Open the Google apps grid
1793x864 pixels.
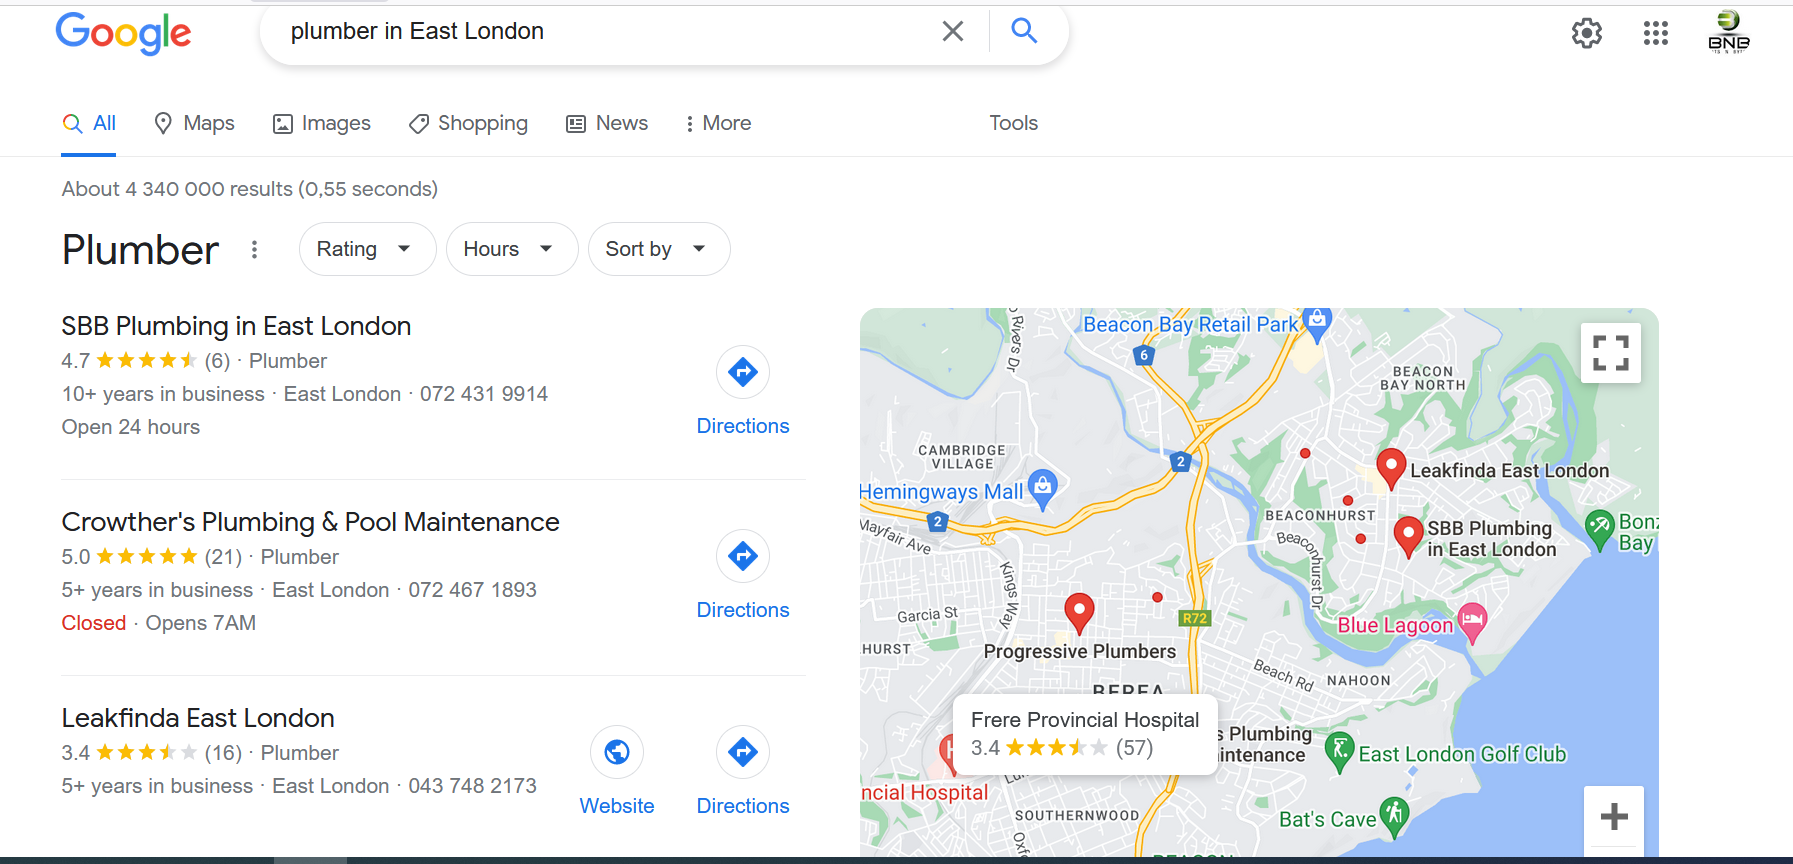click(x=1656, y=33)
